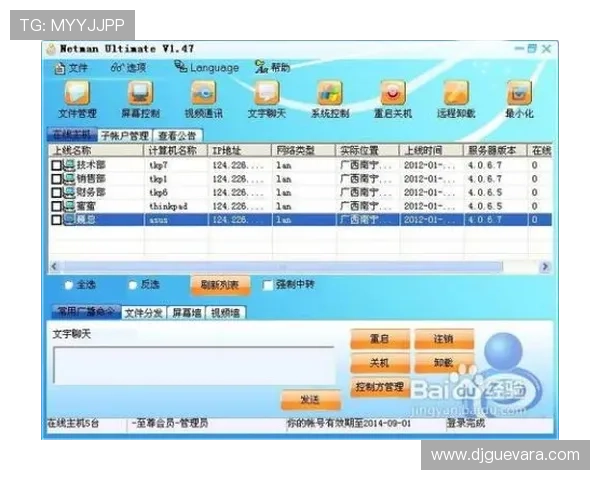Click computer icon in thinkpad row
The height and width of the screenshot is (480, 600).
[x=69, y=206]
